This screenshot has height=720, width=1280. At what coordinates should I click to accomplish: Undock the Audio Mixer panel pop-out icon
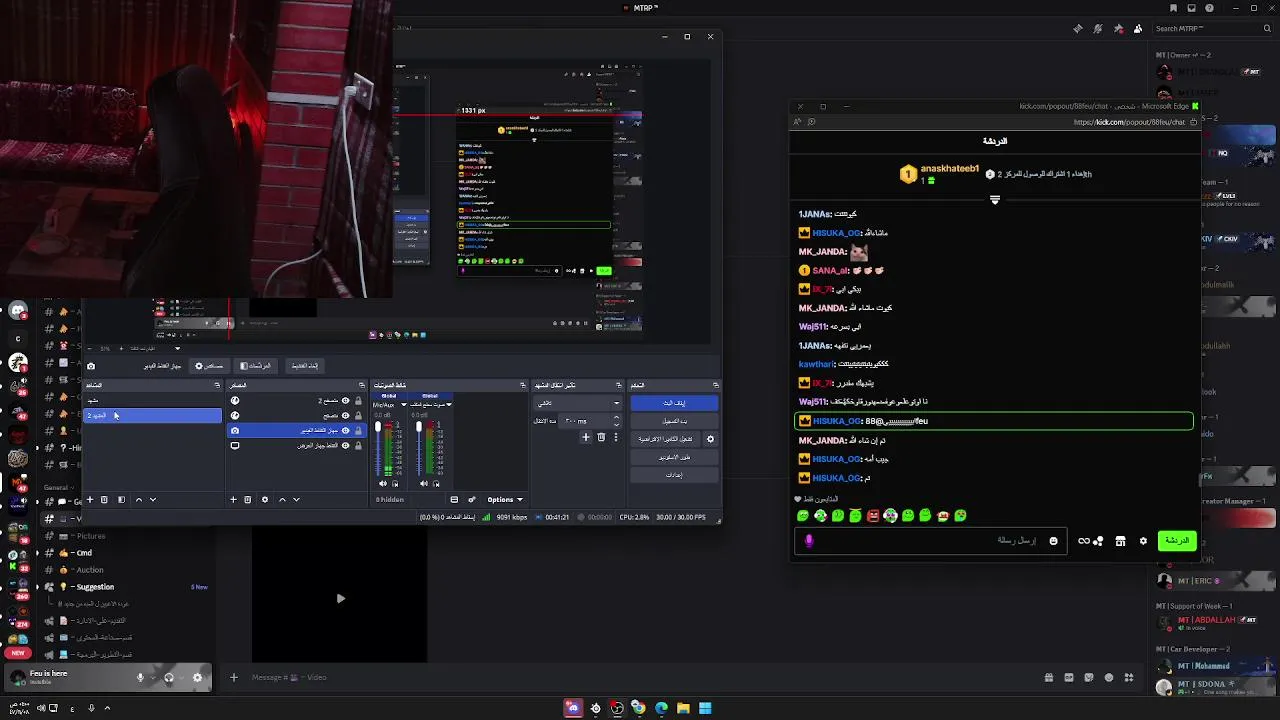pyautogui.click(x=523, y=385)
